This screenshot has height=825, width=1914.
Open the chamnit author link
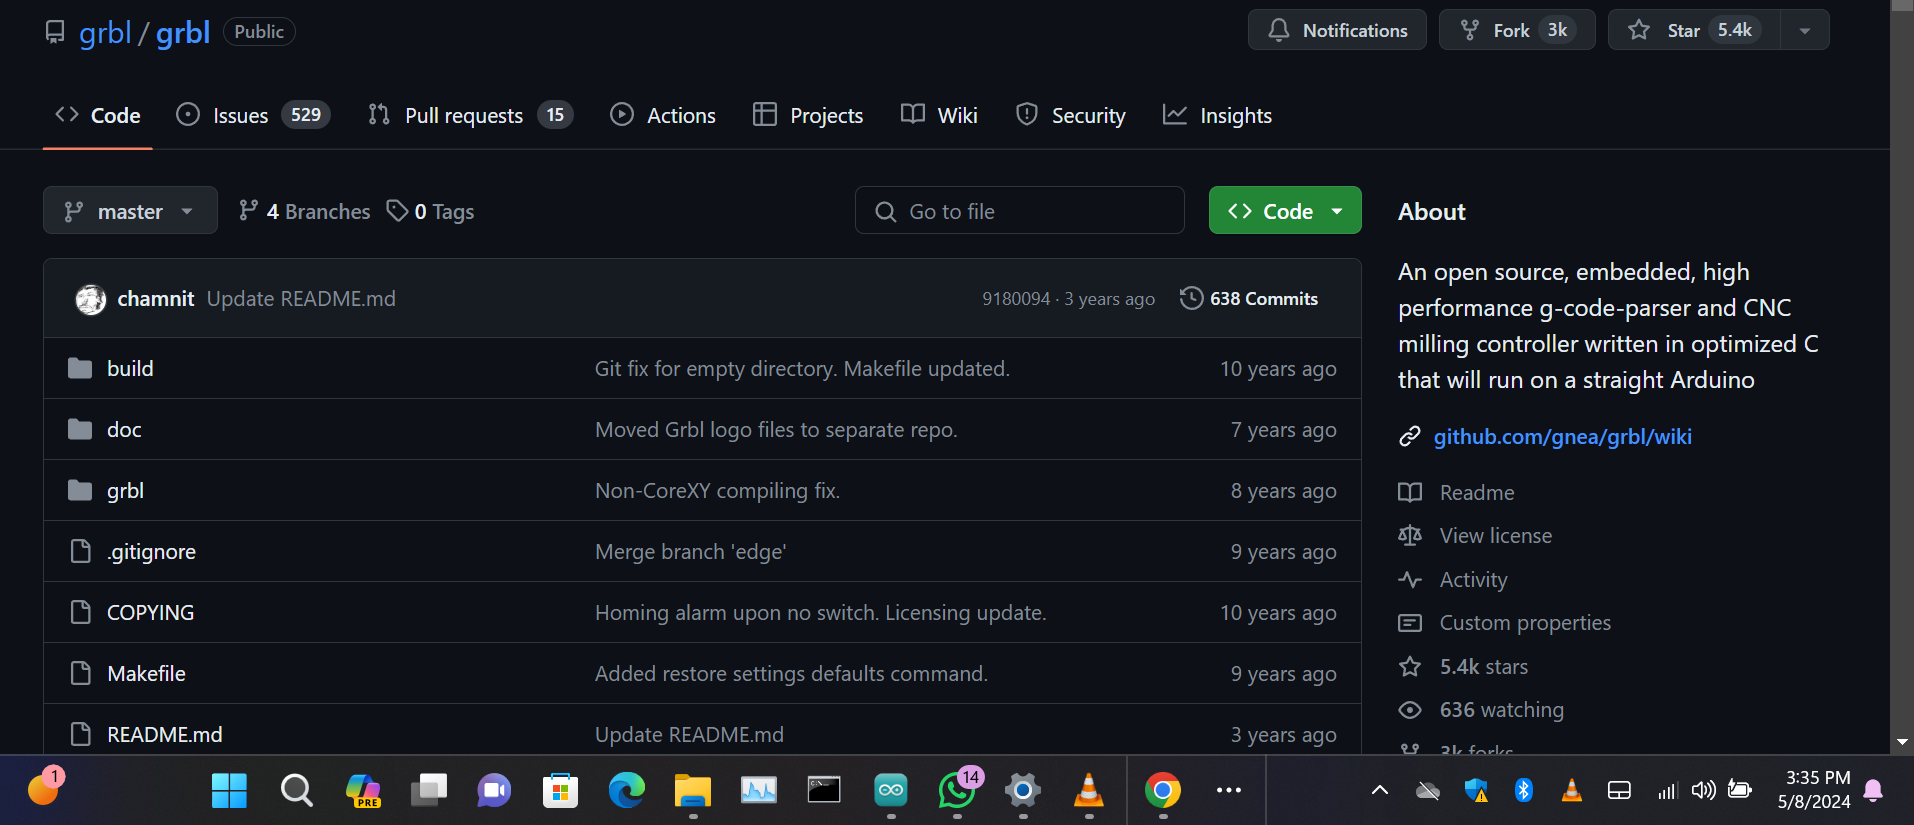point(155,299)
